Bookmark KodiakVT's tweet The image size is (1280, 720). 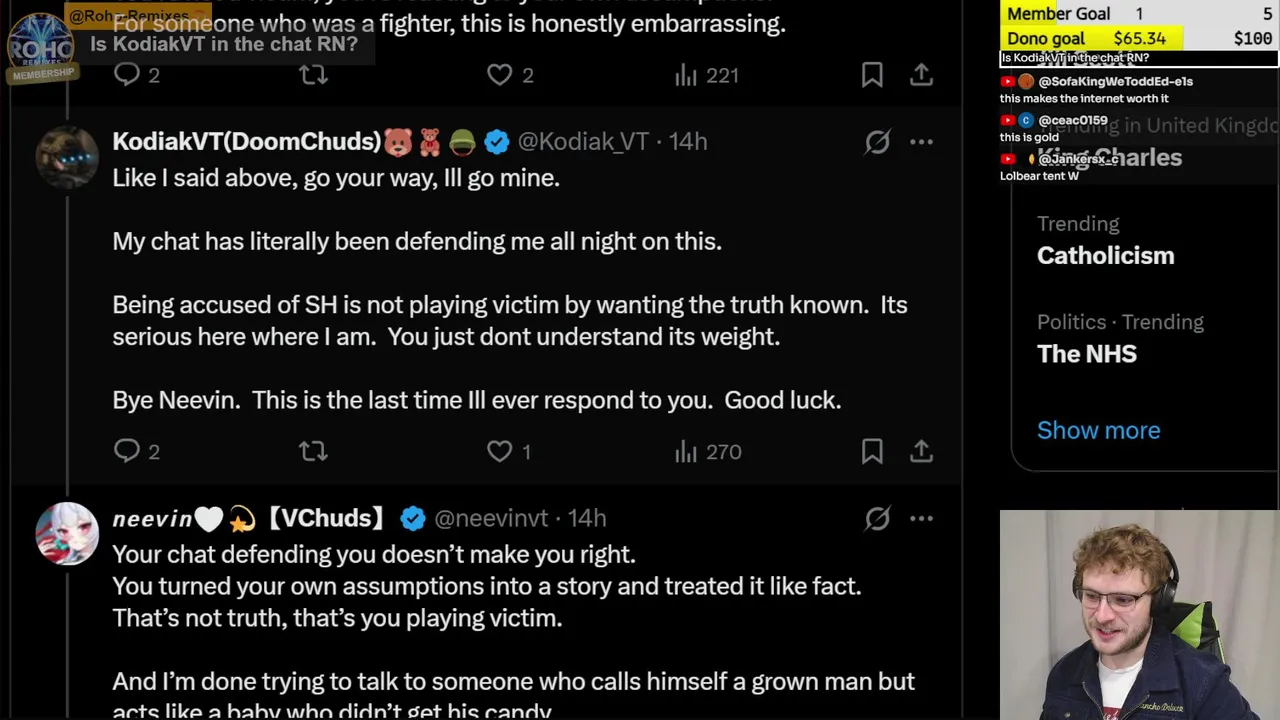pos(872,451)
